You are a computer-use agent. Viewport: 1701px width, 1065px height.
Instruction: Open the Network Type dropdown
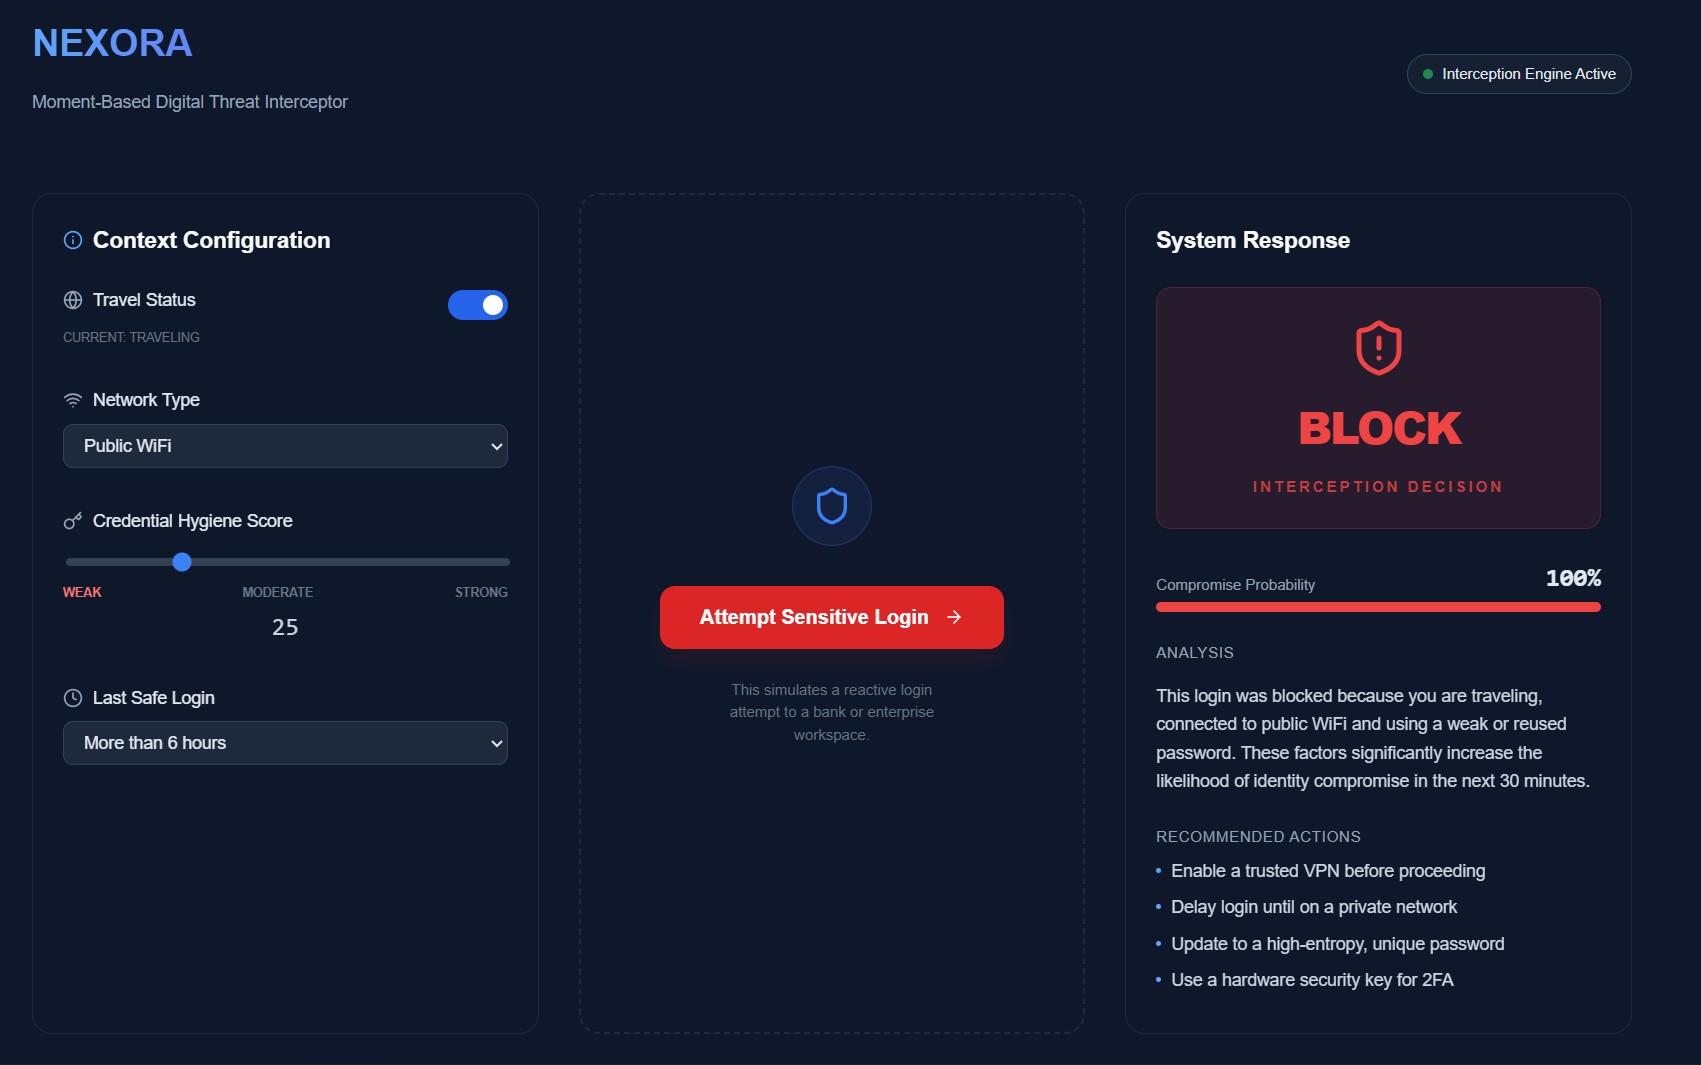tap(285, 446)
